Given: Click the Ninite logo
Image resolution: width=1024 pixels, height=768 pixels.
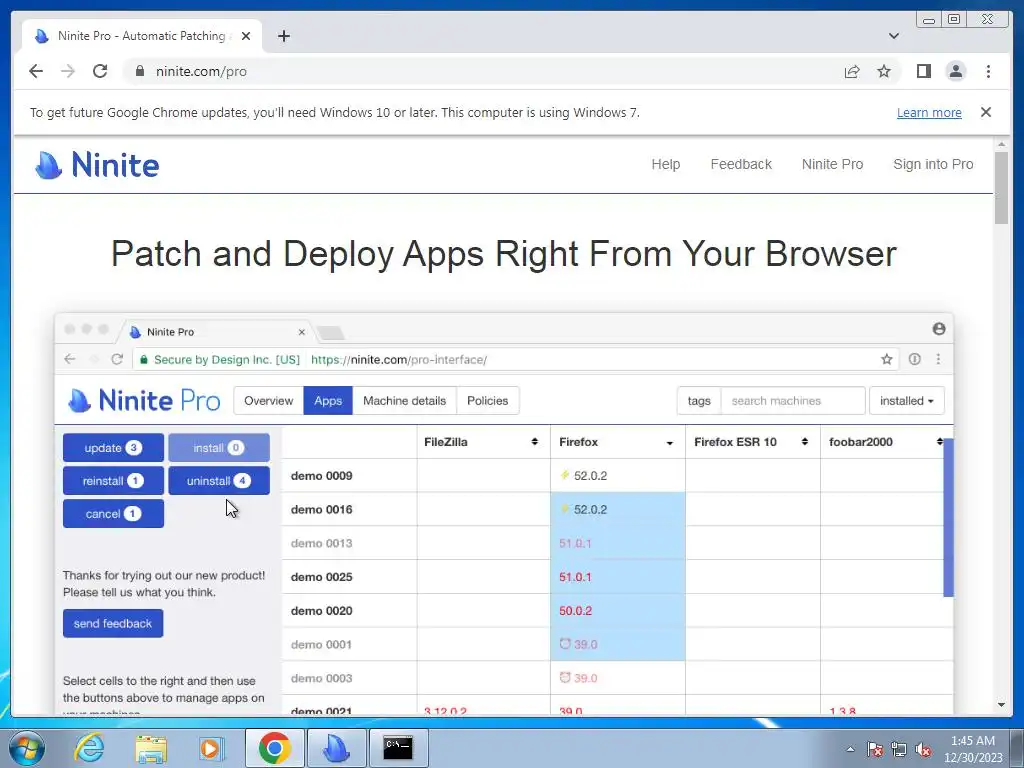Looking at the screenshot, I should coord(97,165).
